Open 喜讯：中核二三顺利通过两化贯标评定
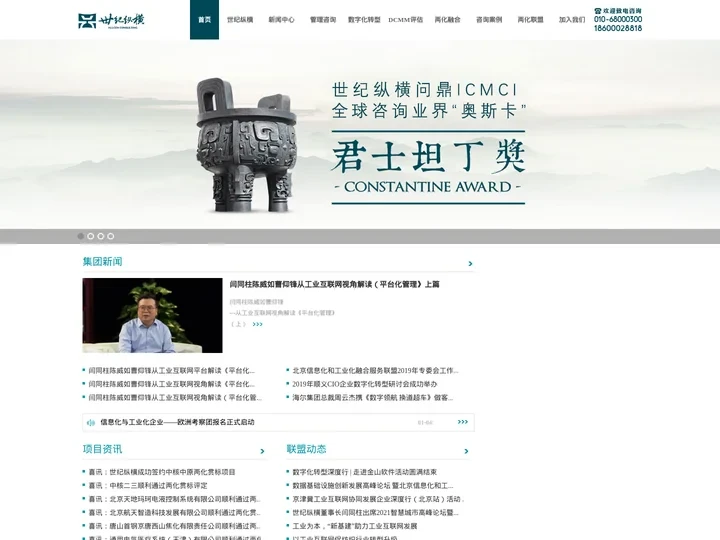720x540 pixels. [x=148, y=485]
